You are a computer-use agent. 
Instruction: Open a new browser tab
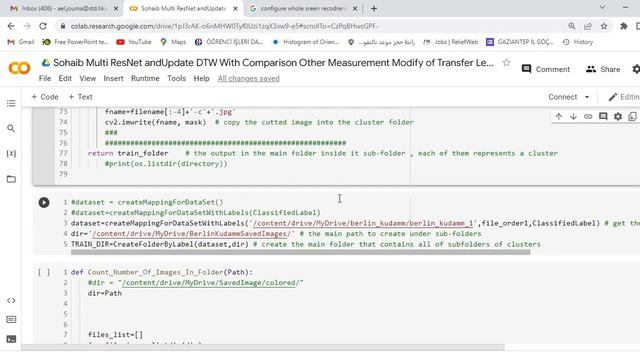[374, 8]
